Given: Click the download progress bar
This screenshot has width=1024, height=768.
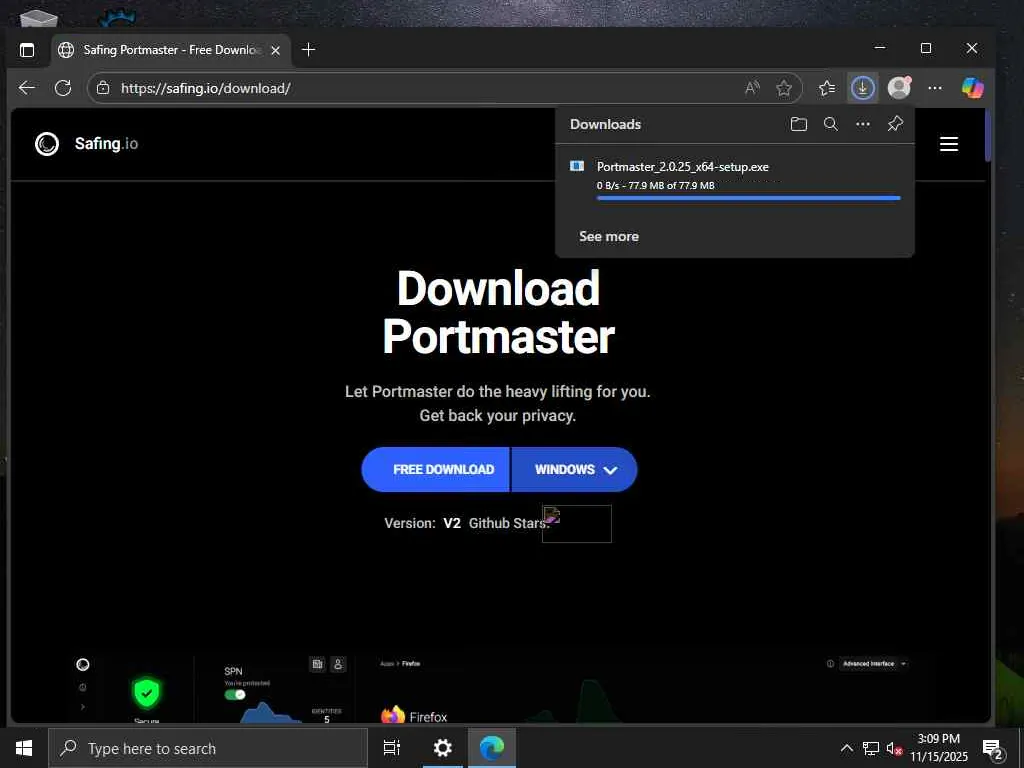Looking at the screenshot, I should [748, 198].
